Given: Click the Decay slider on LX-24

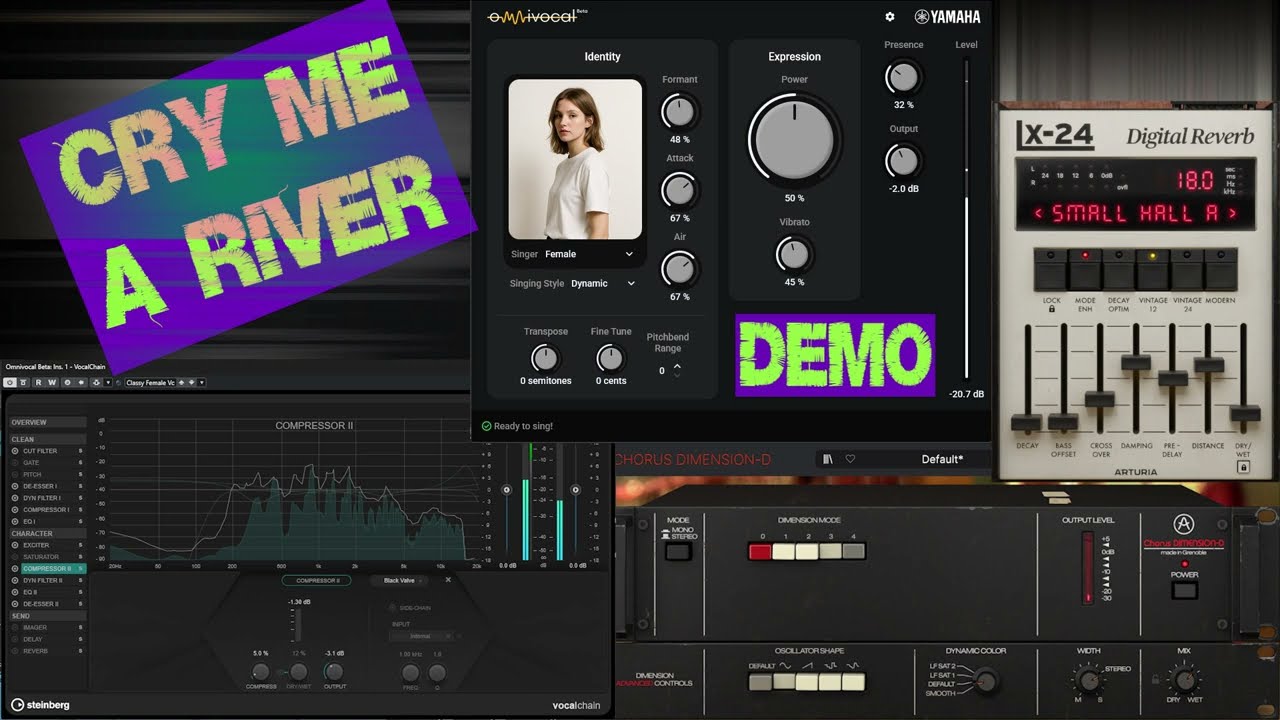Looking at the screenshot, I should point(1027,423).
